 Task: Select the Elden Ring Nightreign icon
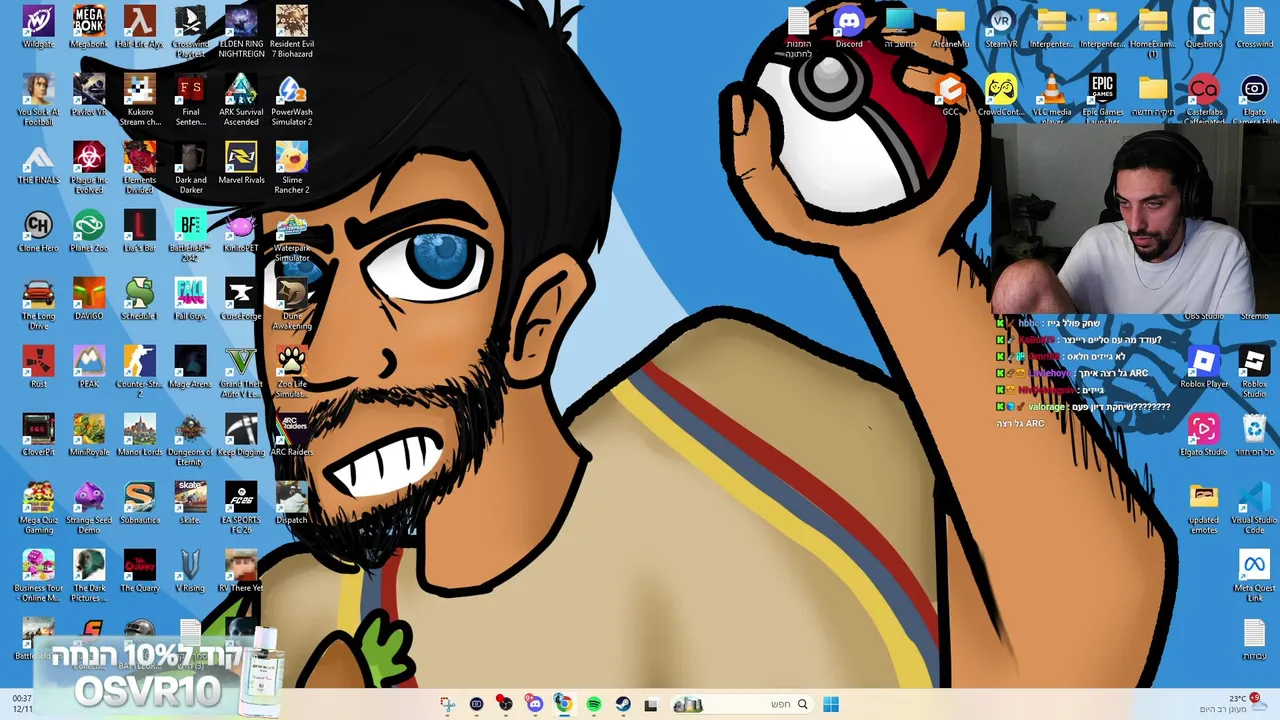pyautogui.click(x=241, y=32)
